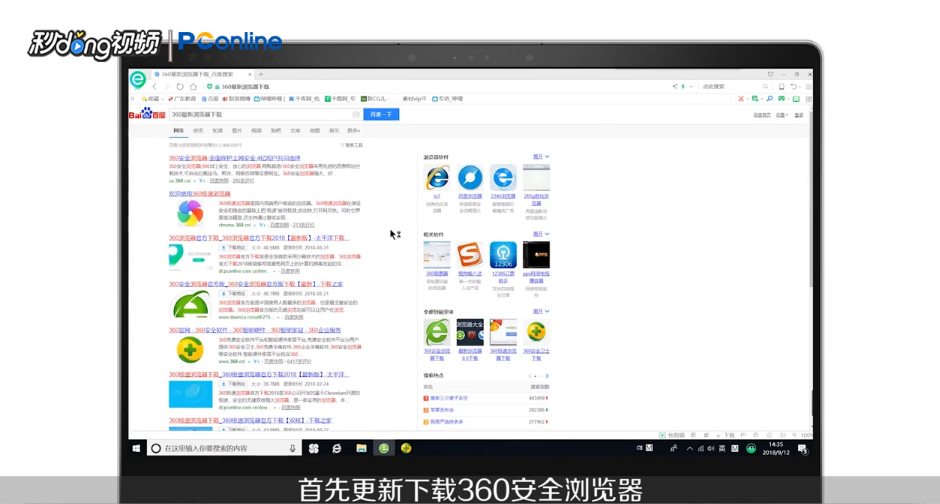
Task: Reload the page with the refresh icon
Action: (x=180, y=86)
